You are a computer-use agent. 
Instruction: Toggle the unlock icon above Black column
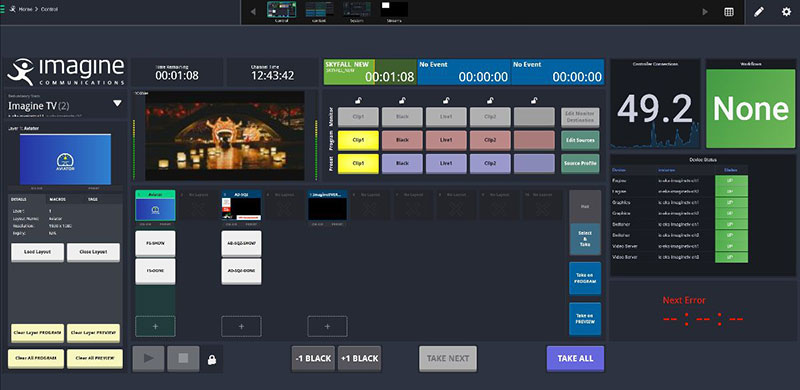(402, 100)
